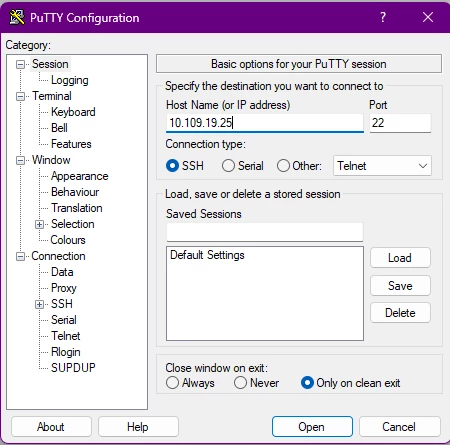
Task: Expand the Selection tree node
Action: pos(39,224)
